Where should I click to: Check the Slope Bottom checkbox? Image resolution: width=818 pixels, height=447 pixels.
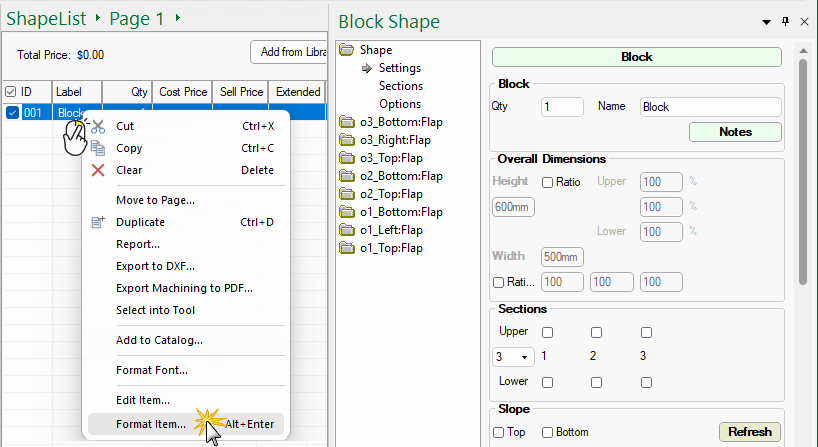coord(547,432)
